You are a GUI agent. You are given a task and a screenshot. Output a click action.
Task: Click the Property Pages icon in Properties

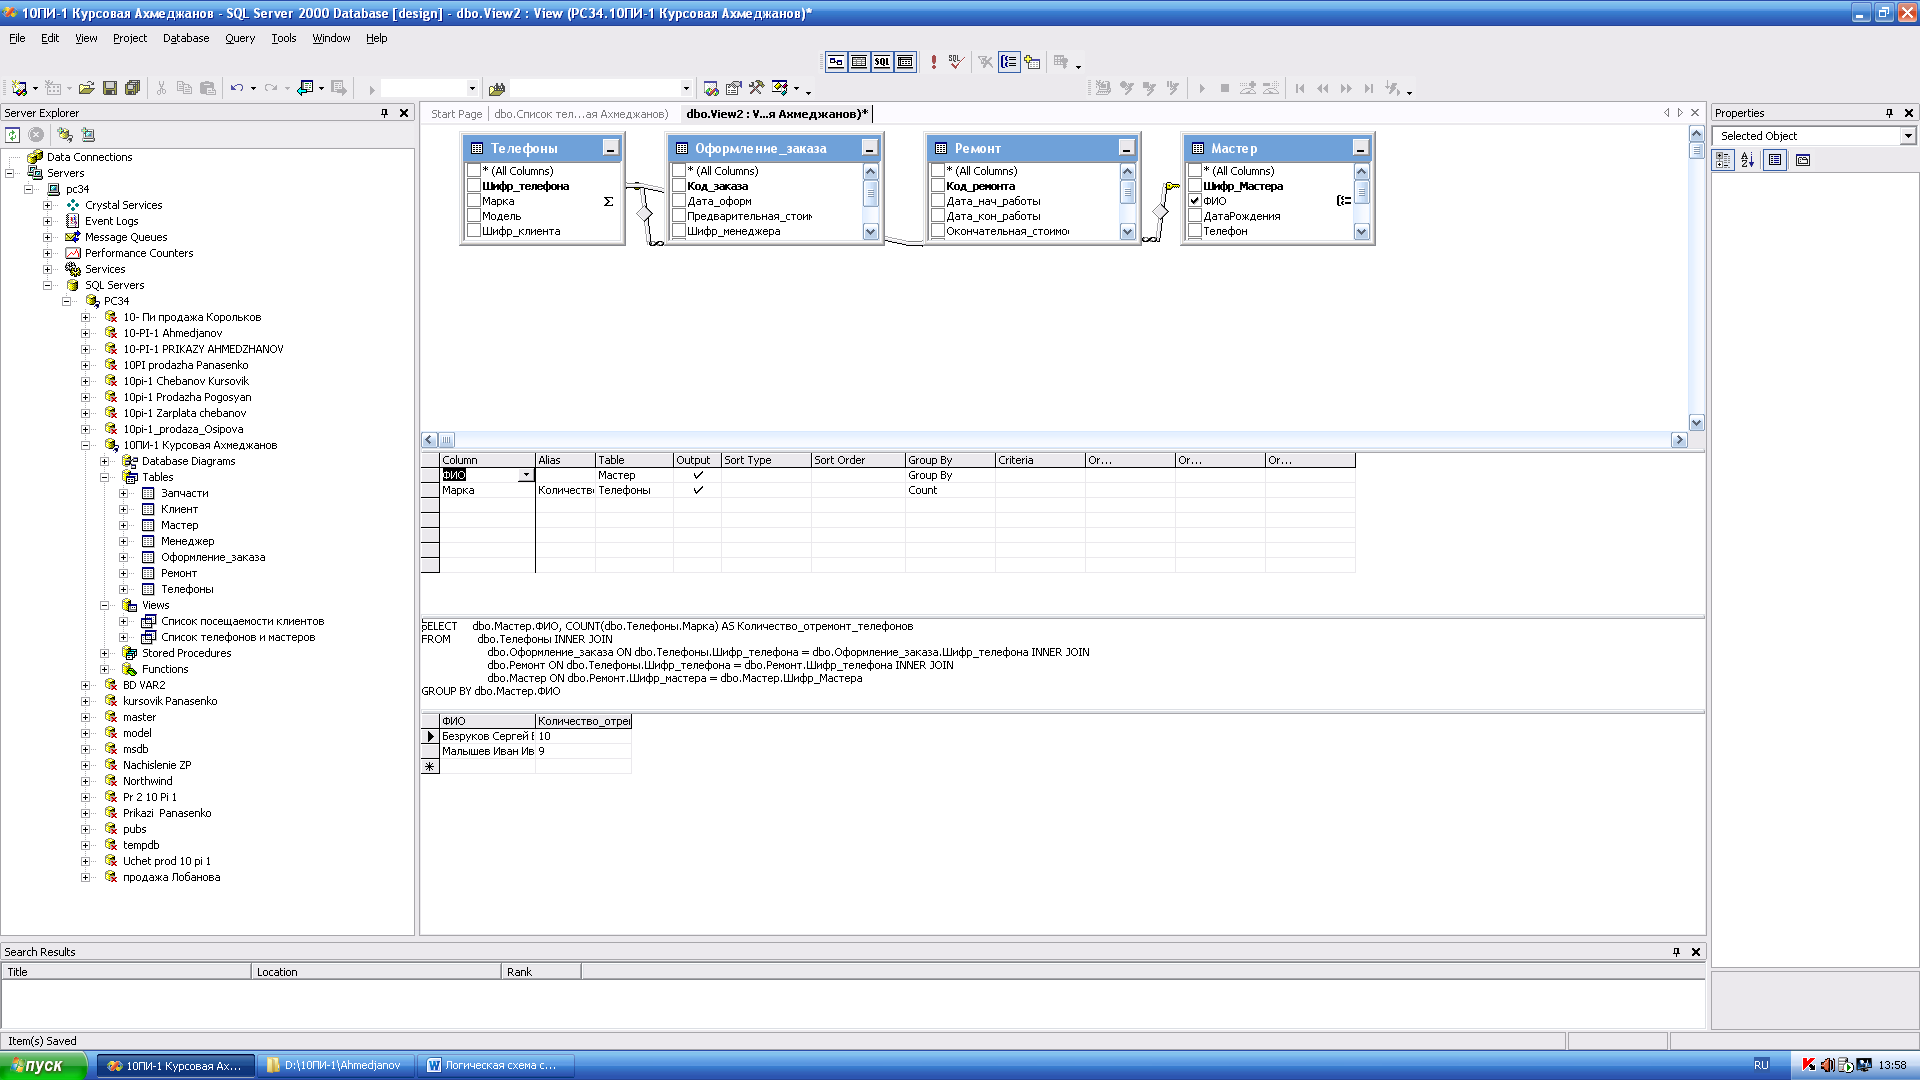coord(1803,160)
